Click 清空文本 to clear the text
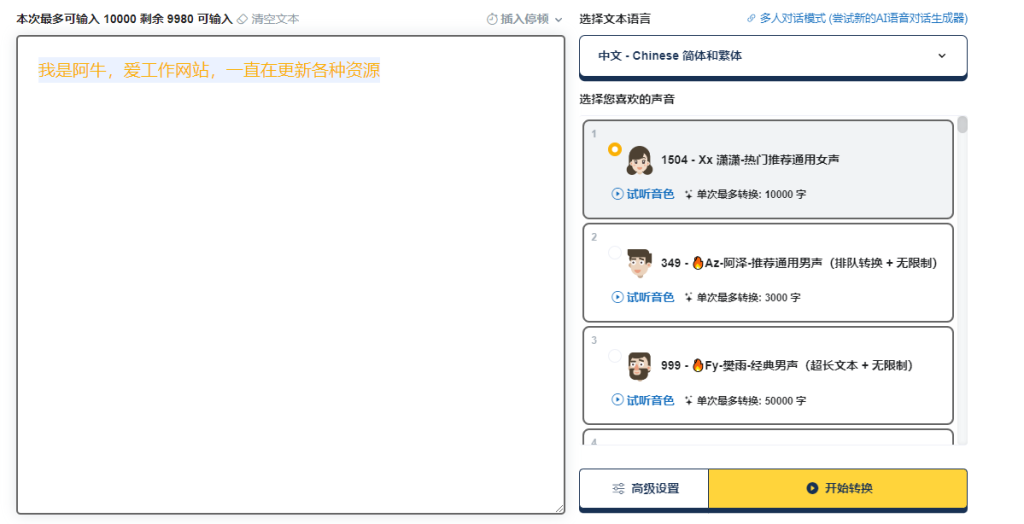 coord(275,20)
